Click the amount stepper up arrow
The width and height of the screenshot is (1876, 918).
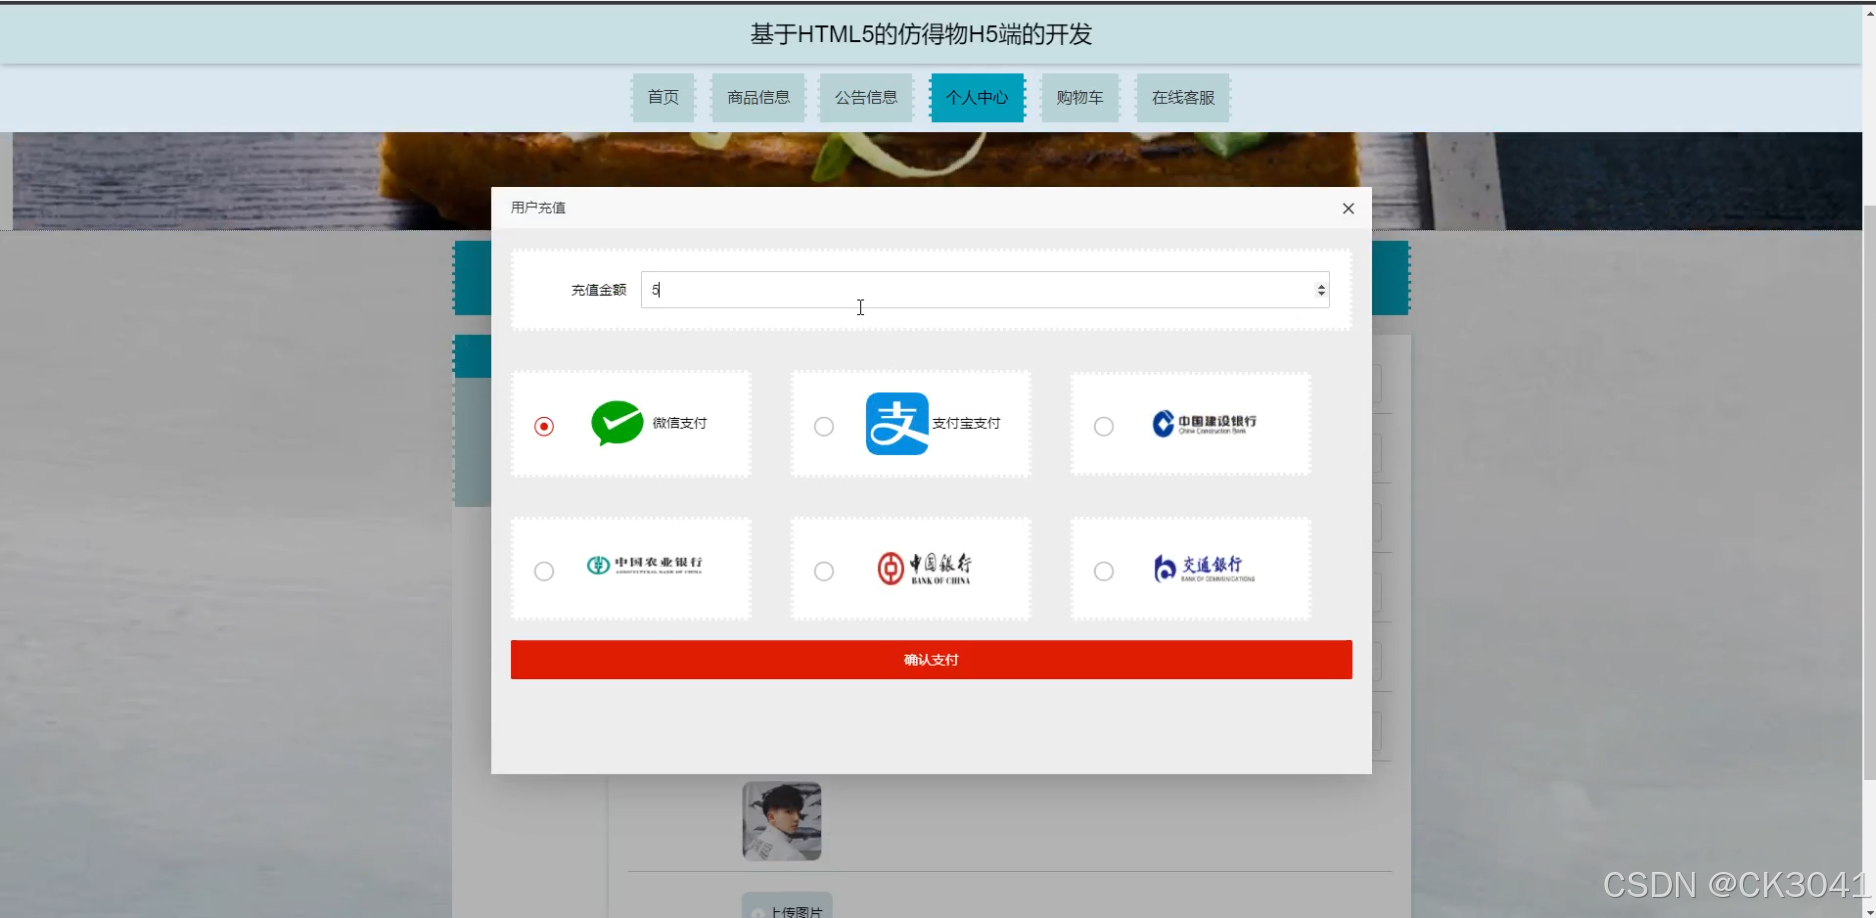tap(1321, 284)
